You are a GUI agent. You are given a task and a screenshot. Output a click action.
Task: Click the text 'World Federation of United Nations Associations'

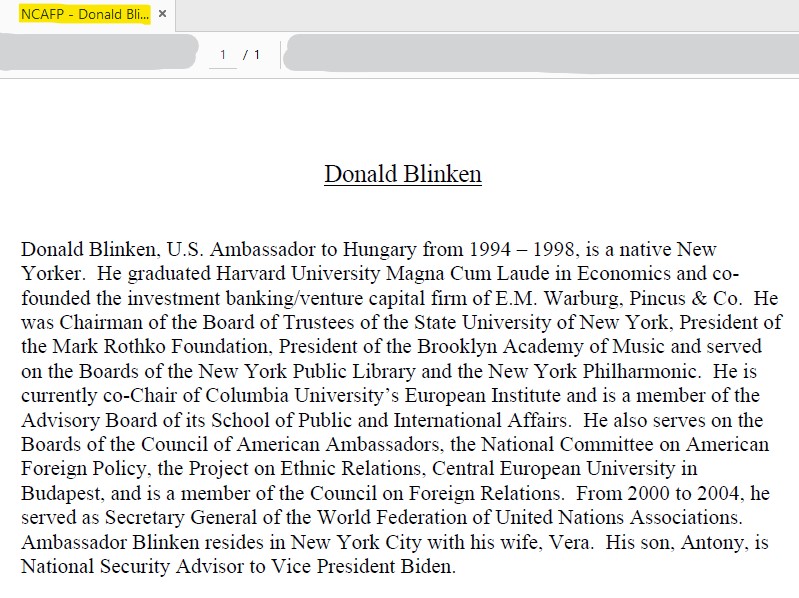point(528,518)
